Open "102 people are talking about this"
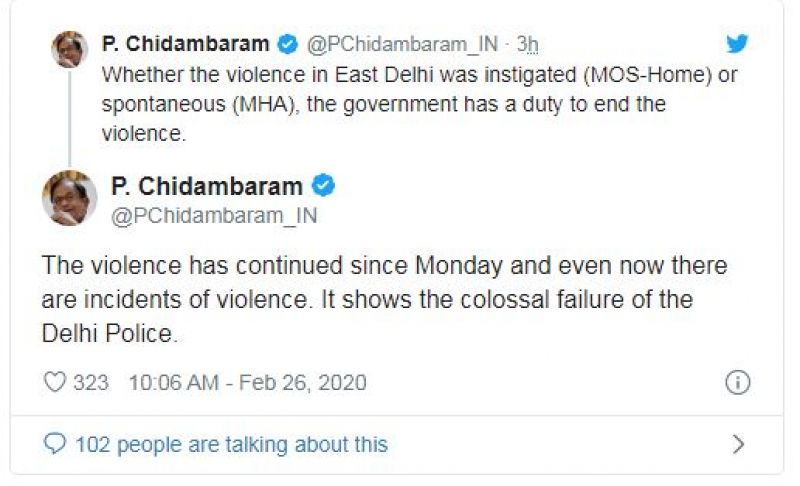800x486 pixels. [231, 444]
